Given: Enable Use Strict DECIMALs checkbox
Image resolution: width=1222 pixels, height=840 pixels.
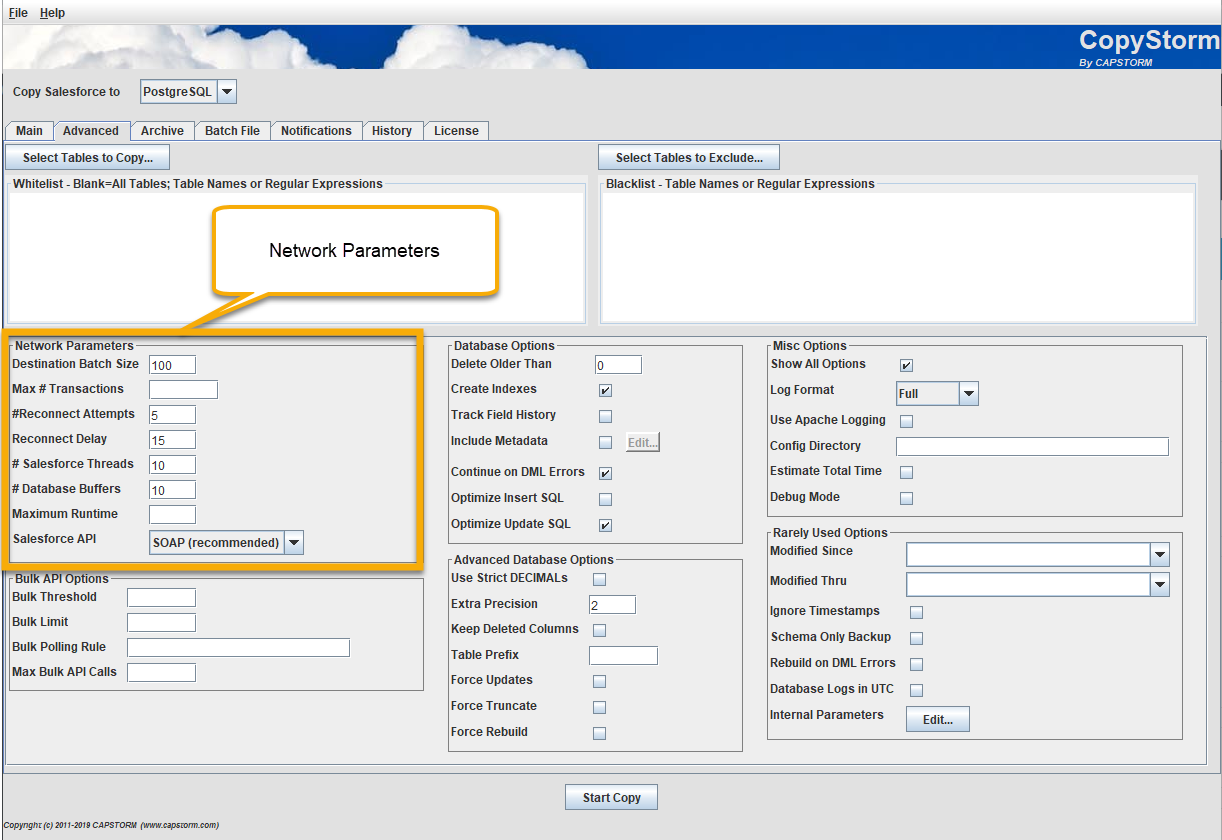Looking at the screenshot, I should (x=599, y=579).
